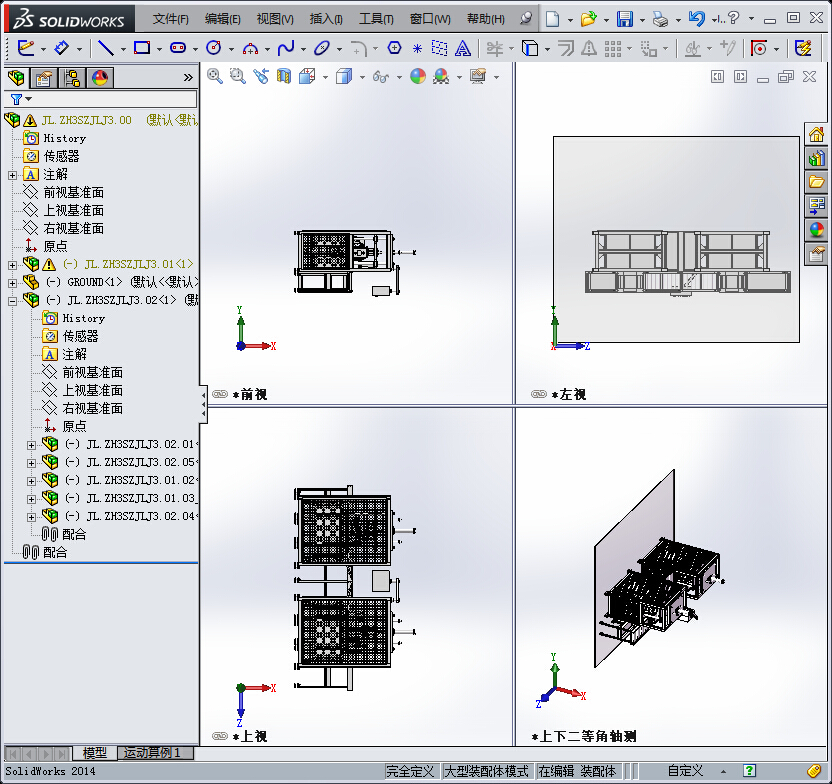Expand the 注解 tree node
The width and height of the screenshot is (832, 784).
click(x=12, y=175)
